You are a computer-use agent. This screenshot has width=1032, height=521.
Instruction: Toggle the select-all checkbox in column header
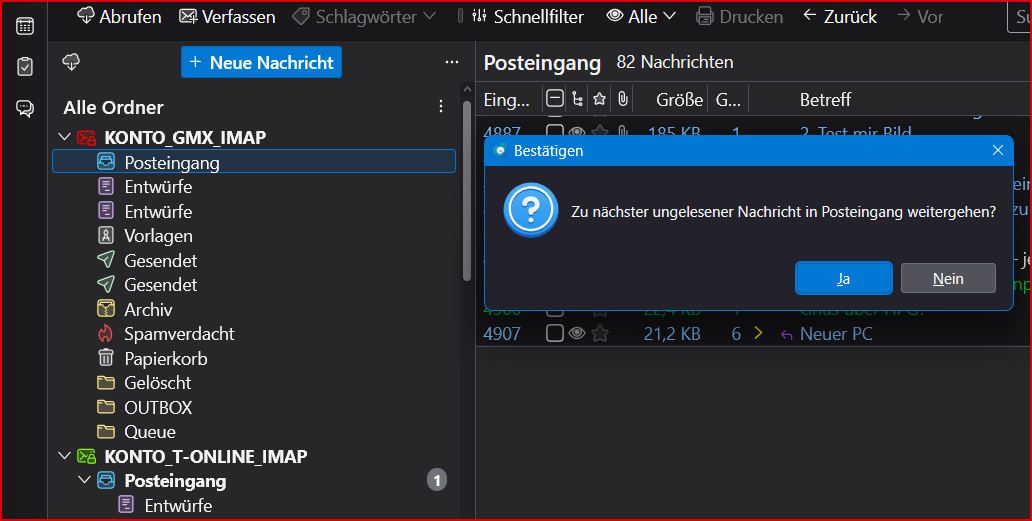555,99
